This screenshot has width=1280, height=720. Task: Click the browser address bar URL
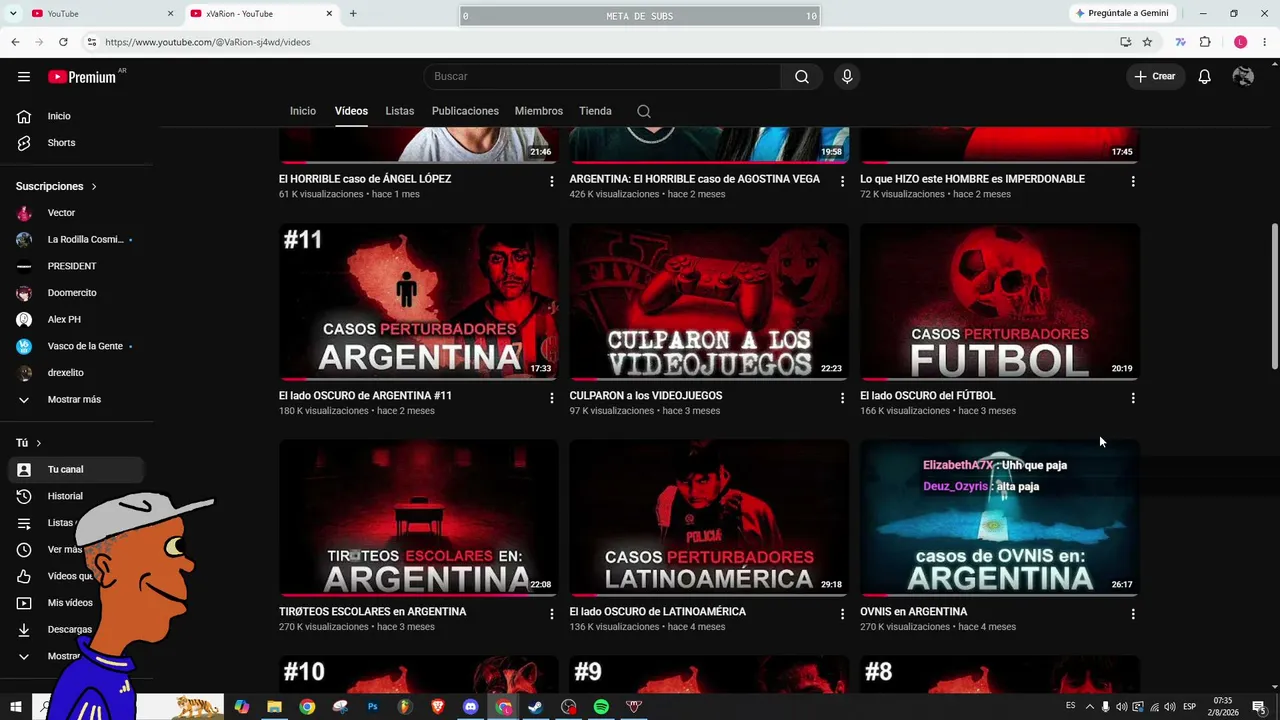(208, 42)
